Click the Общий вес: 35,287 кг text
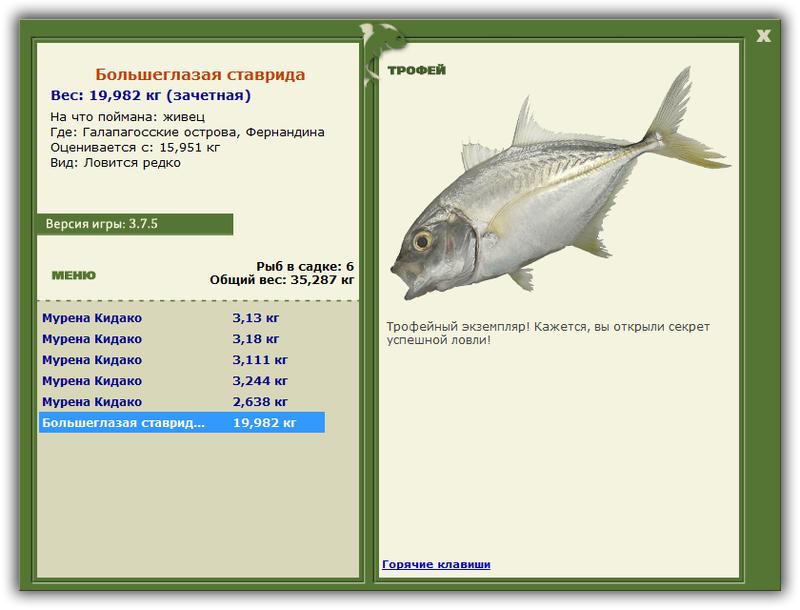The width and height of the screenshot is (800, 610). pyautogui.click(x=282, y=279)
